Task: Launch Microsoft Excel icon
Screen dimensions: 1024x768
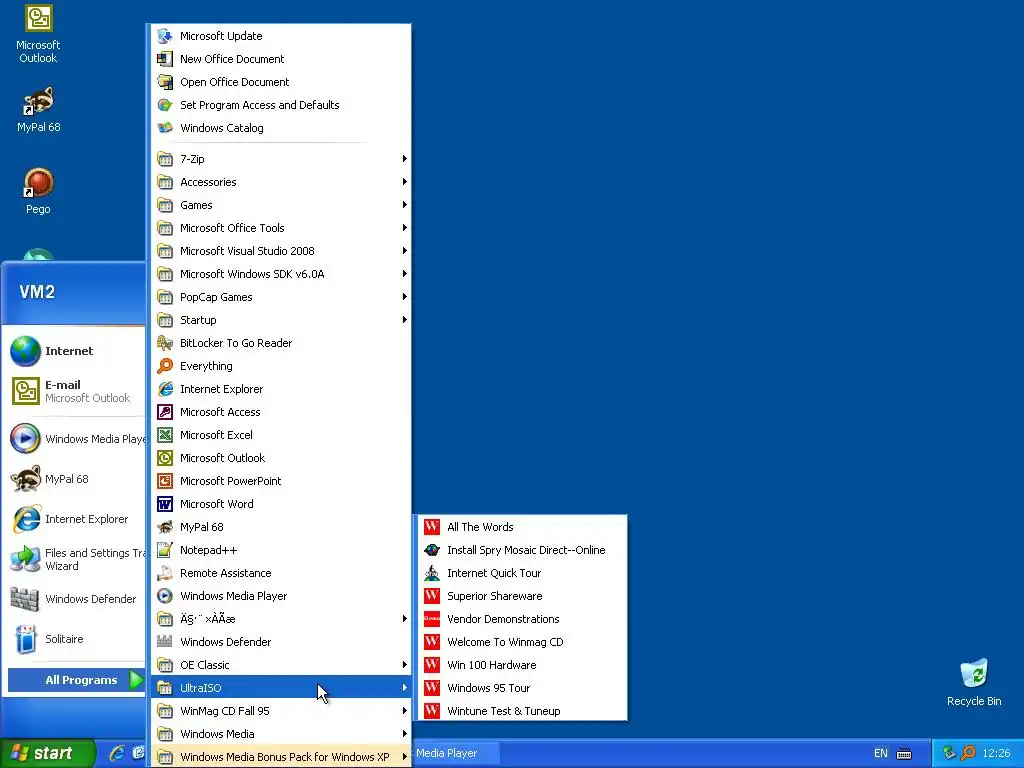Action: click(165, 435)
